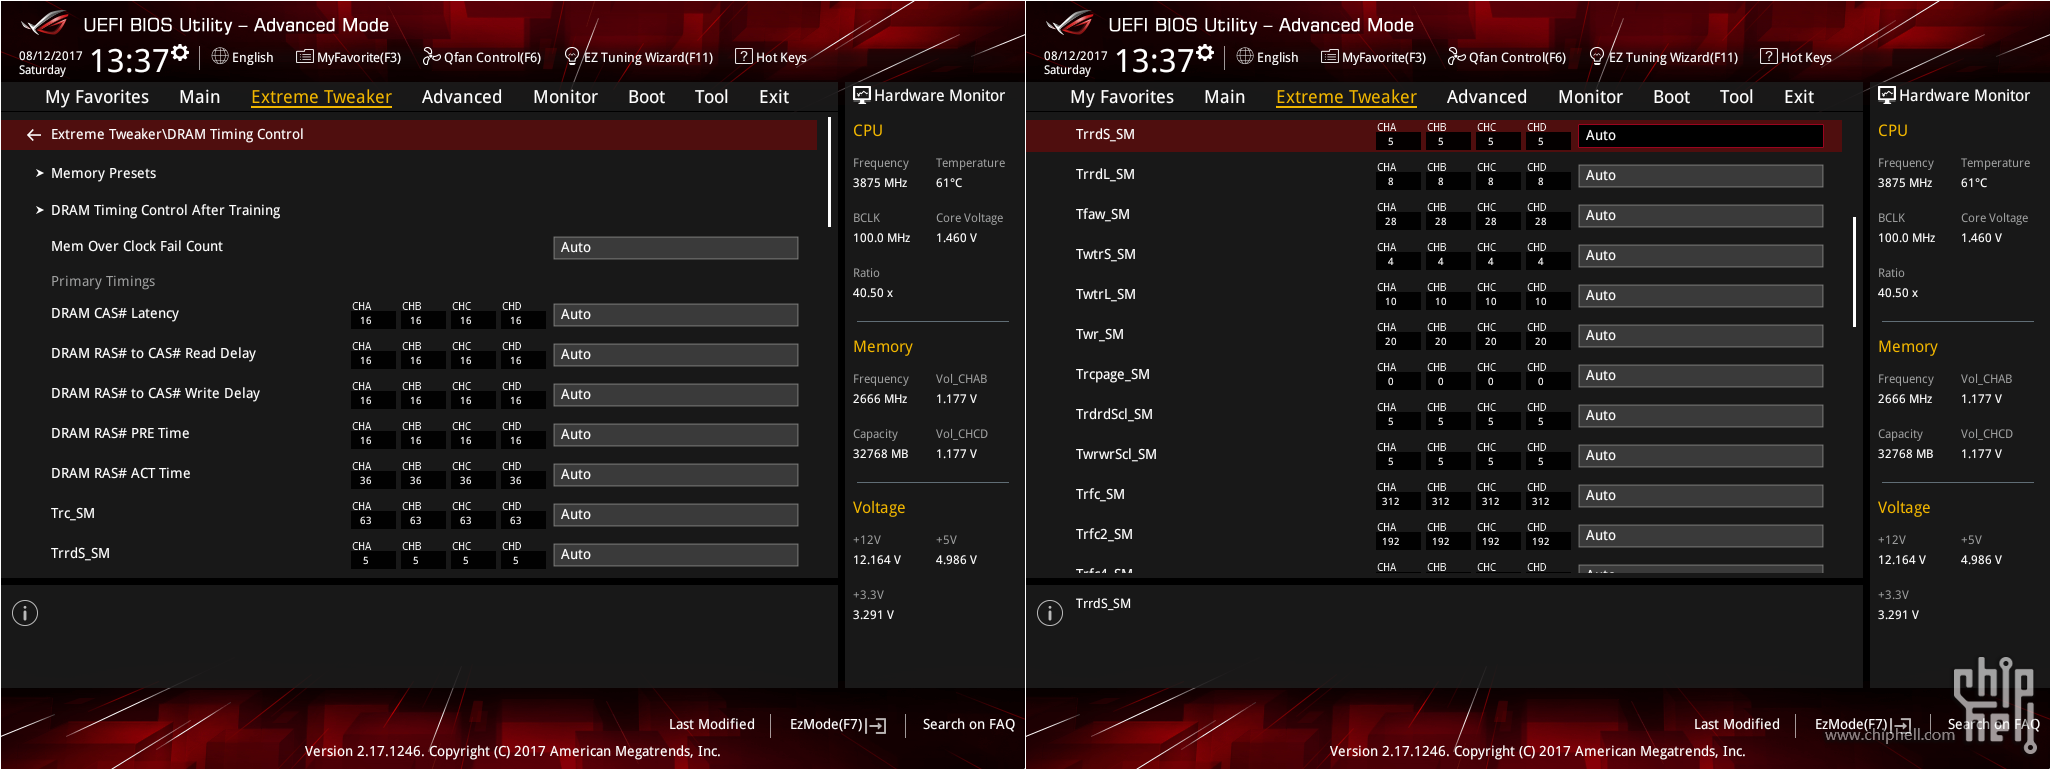
Task: Select Extreme Tweaker tab in right window
Action: pyautogui.click(x=1346, y=97)
